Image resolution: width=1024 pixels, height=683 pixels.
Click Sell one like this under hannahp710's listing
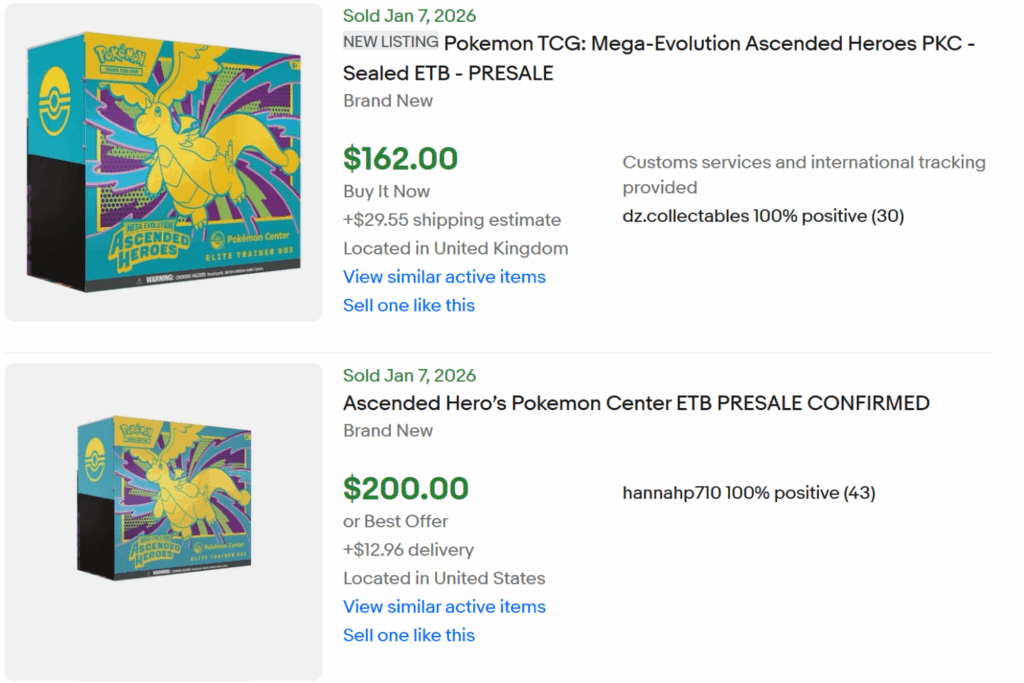pos(409,635)
